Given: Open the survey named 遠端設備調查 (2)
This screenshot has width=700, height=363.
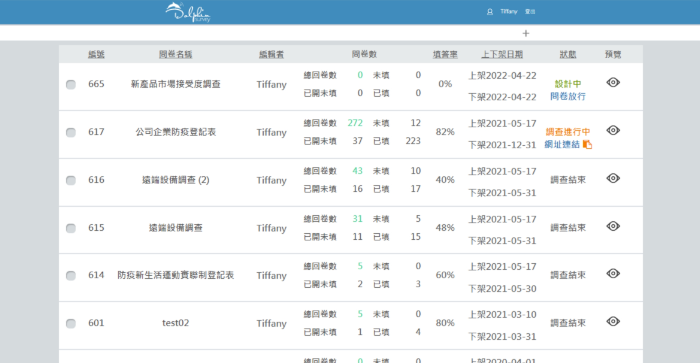Looking at the screenshot, I should [175, 180].
